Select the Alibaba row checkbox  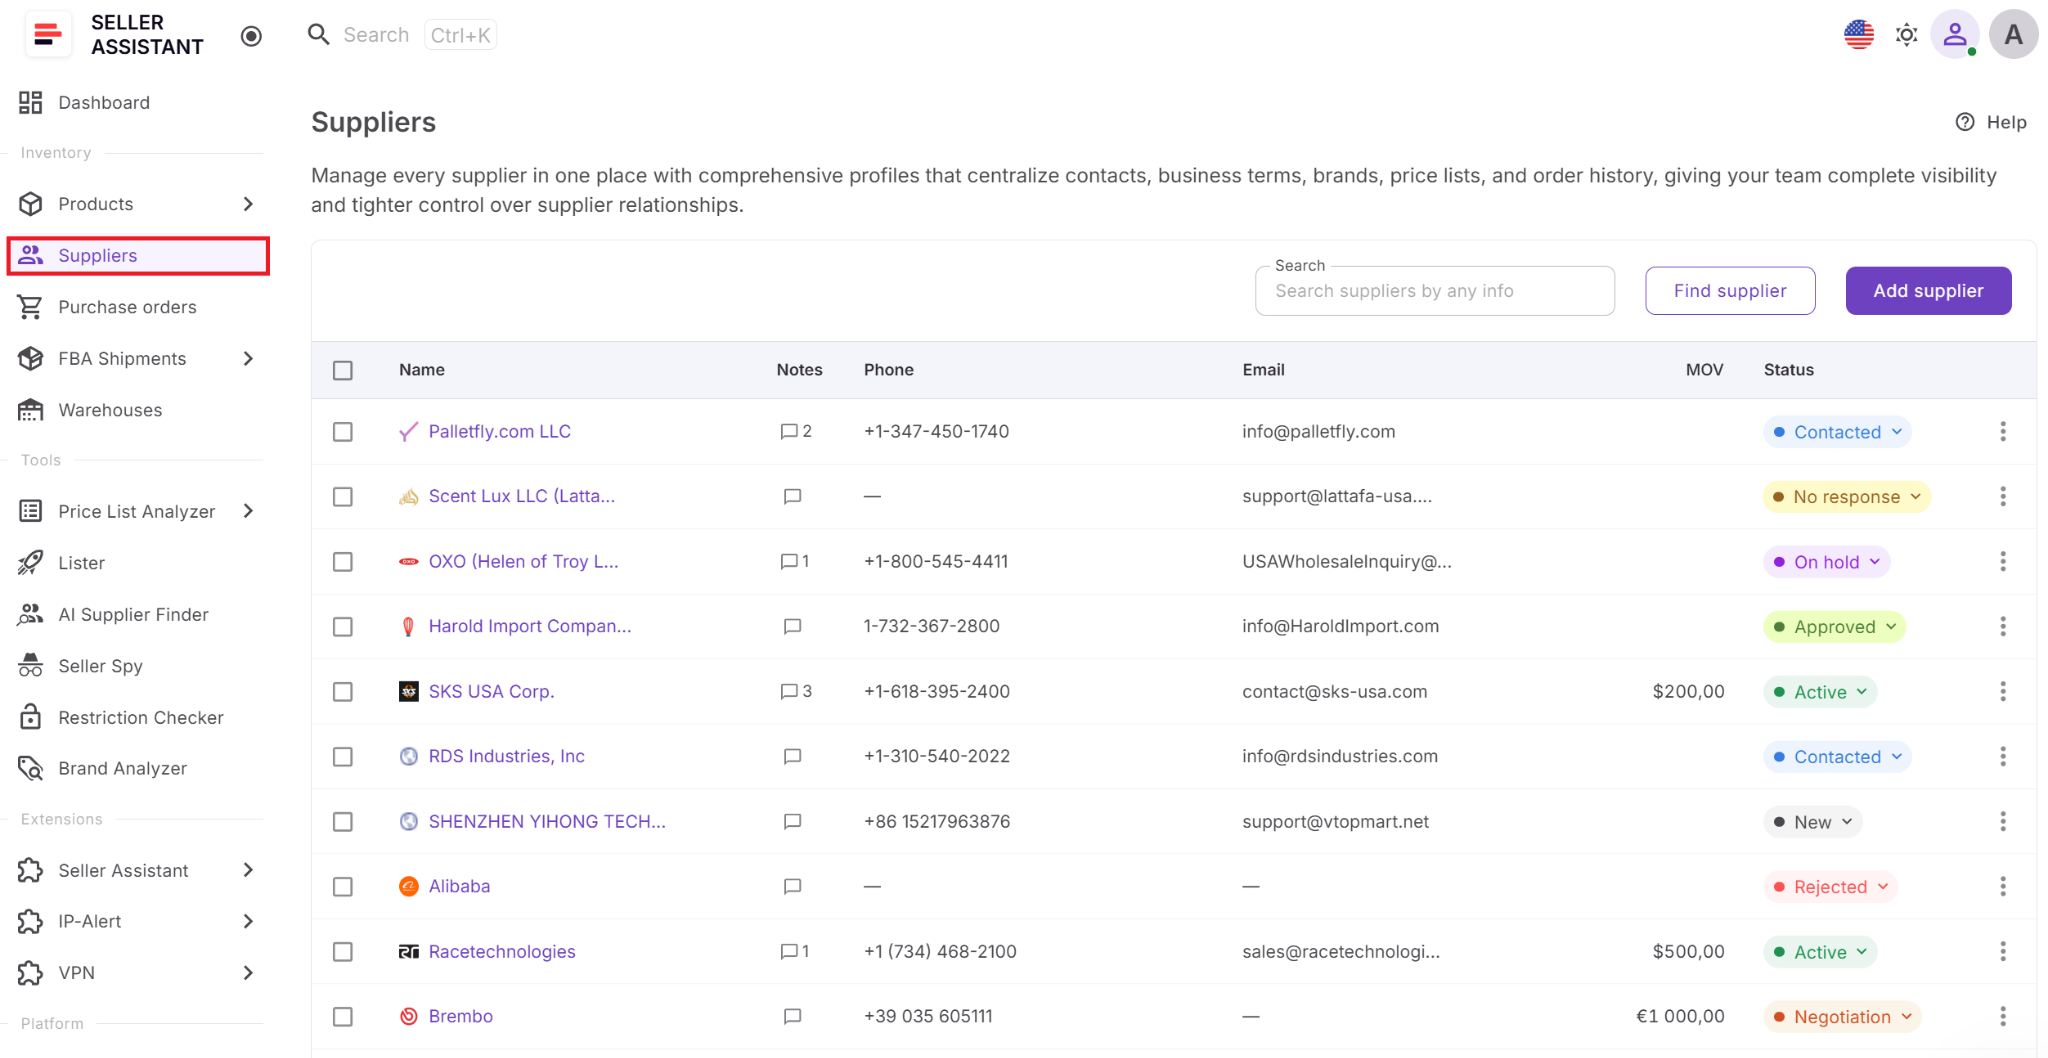pos(343,887)
